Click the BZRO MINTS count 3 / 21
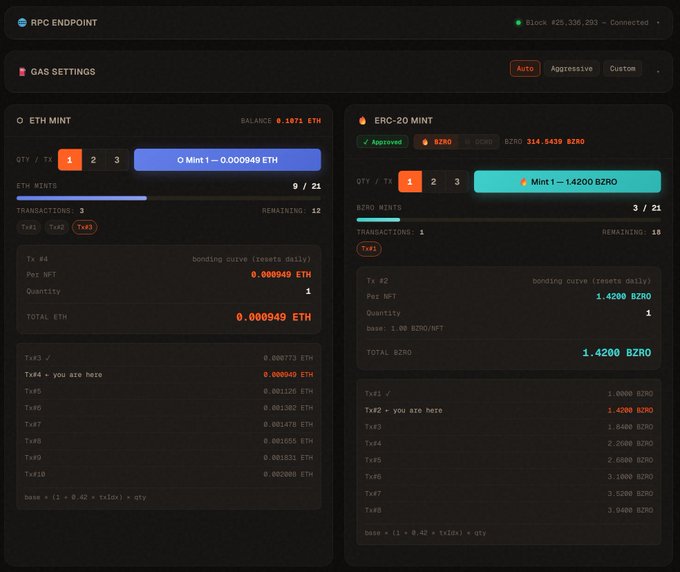The width and height of the screenshot is (680, 572). (x=647, y=208)
